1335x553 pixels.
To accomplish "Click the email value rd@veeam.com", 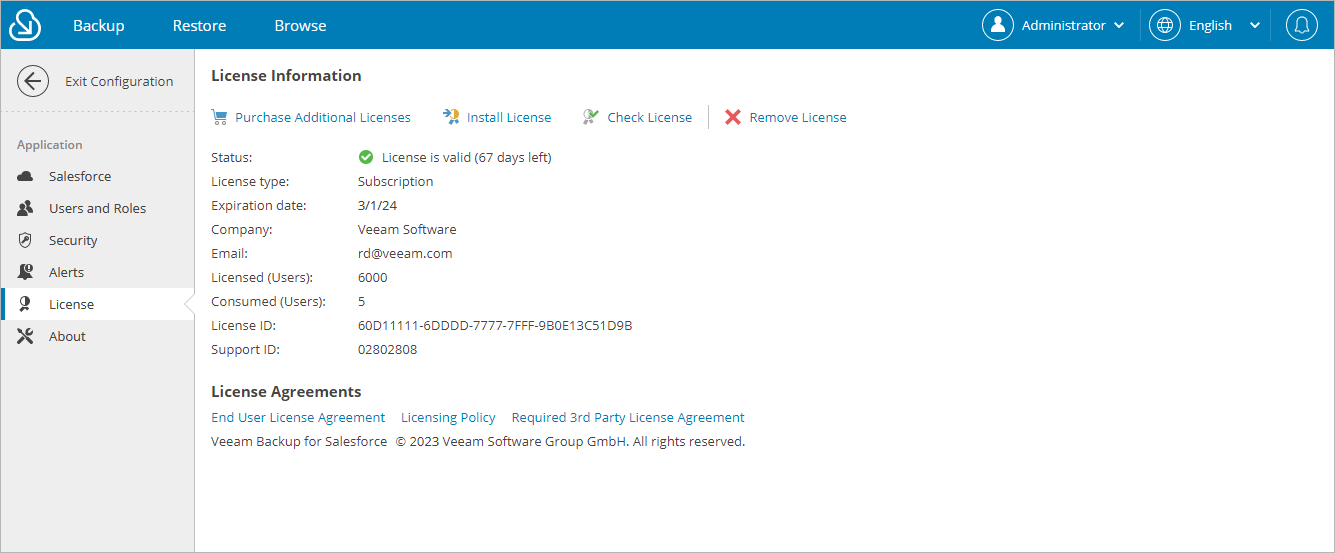I will coord(405,253).
